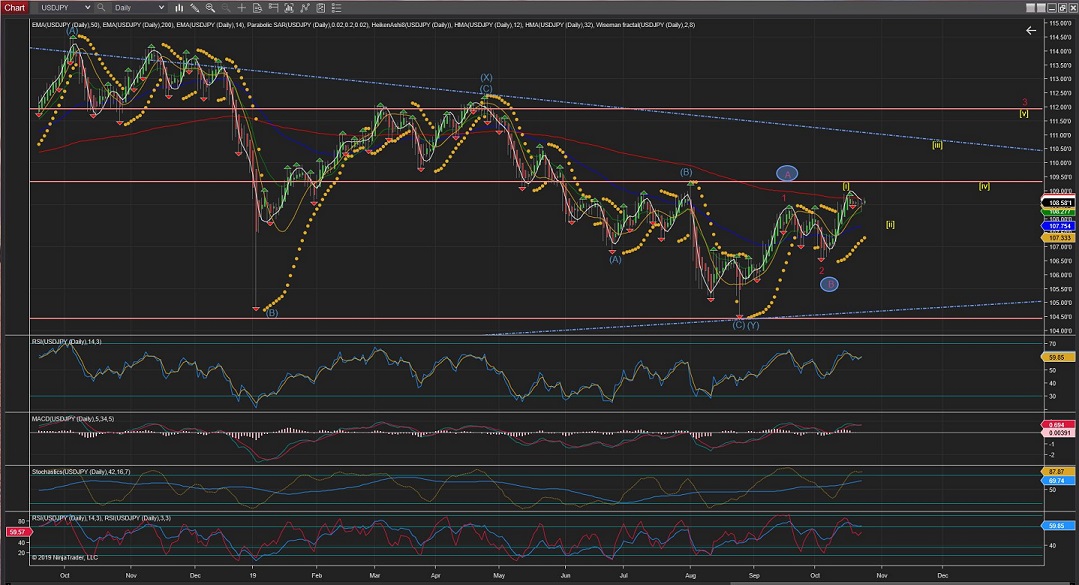Select the cross hair pointer tool
The height and width of the screenshot is (585, 1079).
tap(242, 8)
